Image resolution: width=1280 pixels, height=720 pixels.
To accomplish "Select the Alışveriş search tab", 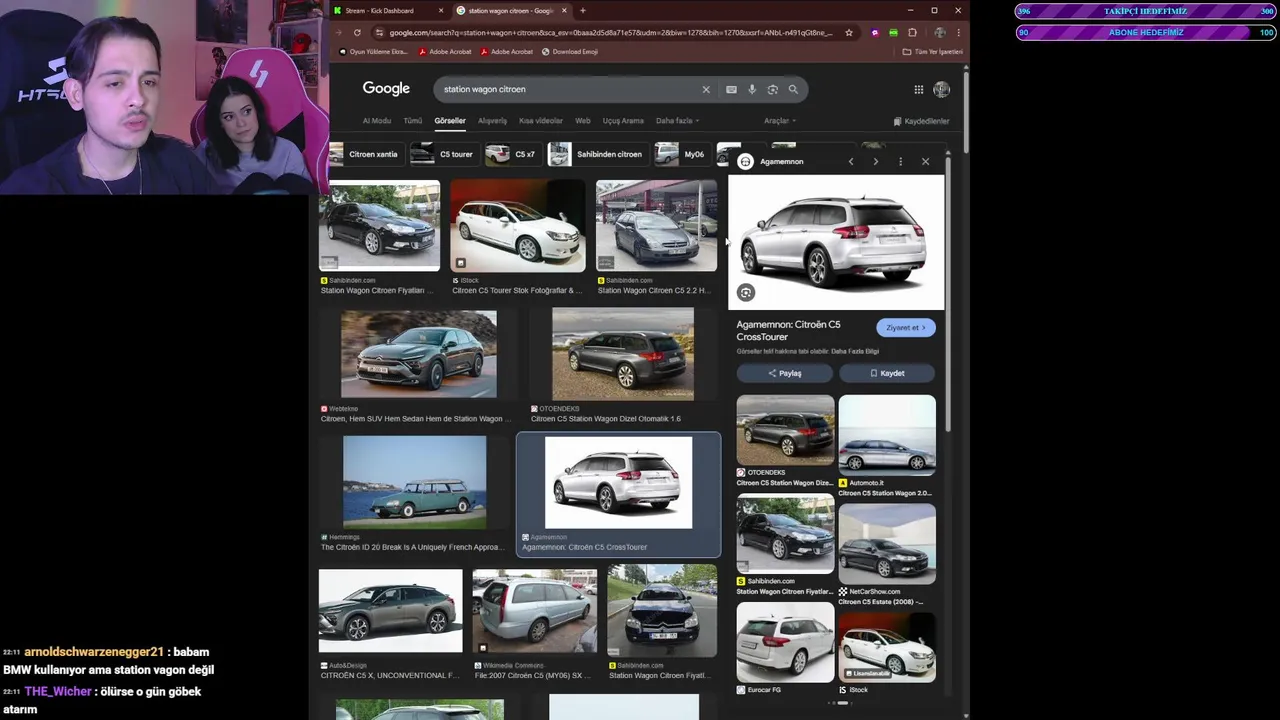I will pos(492,121).
